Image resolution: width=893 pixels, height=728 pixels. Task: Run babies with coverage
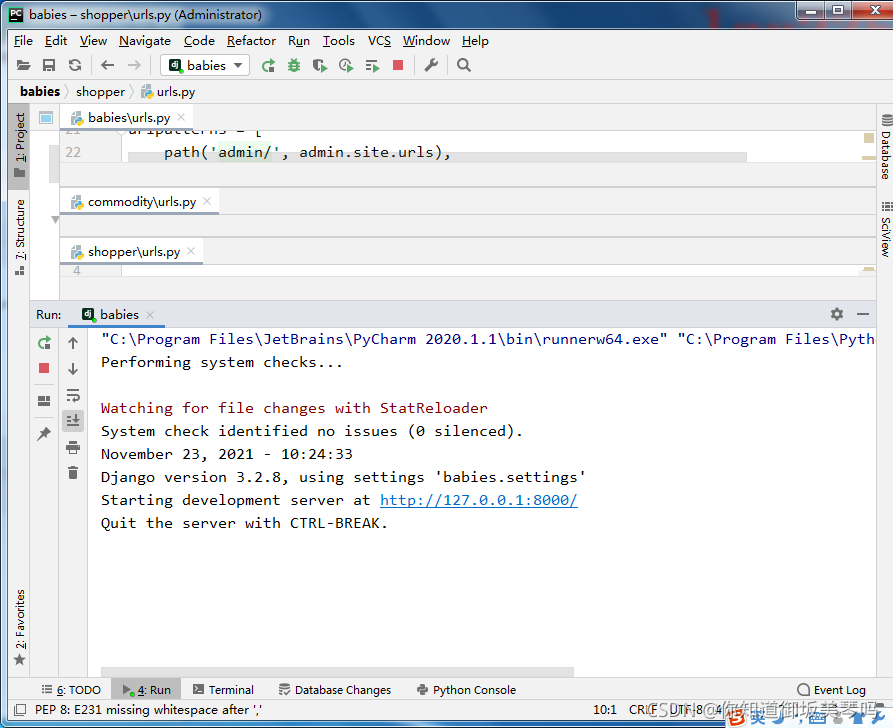[x=320, y=64]
